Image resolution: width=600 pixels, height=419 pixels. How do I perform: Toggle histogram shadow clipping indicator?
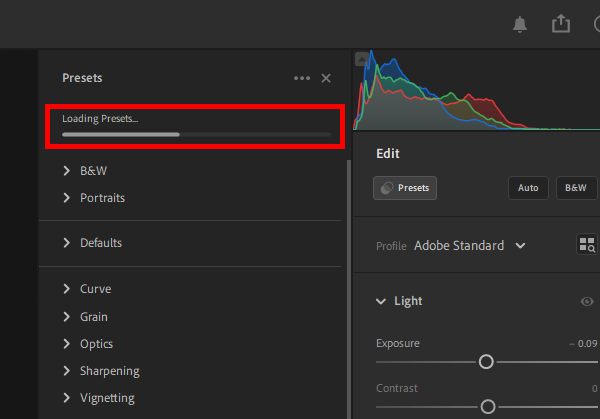pyautogui.click(x=362, y=58)
